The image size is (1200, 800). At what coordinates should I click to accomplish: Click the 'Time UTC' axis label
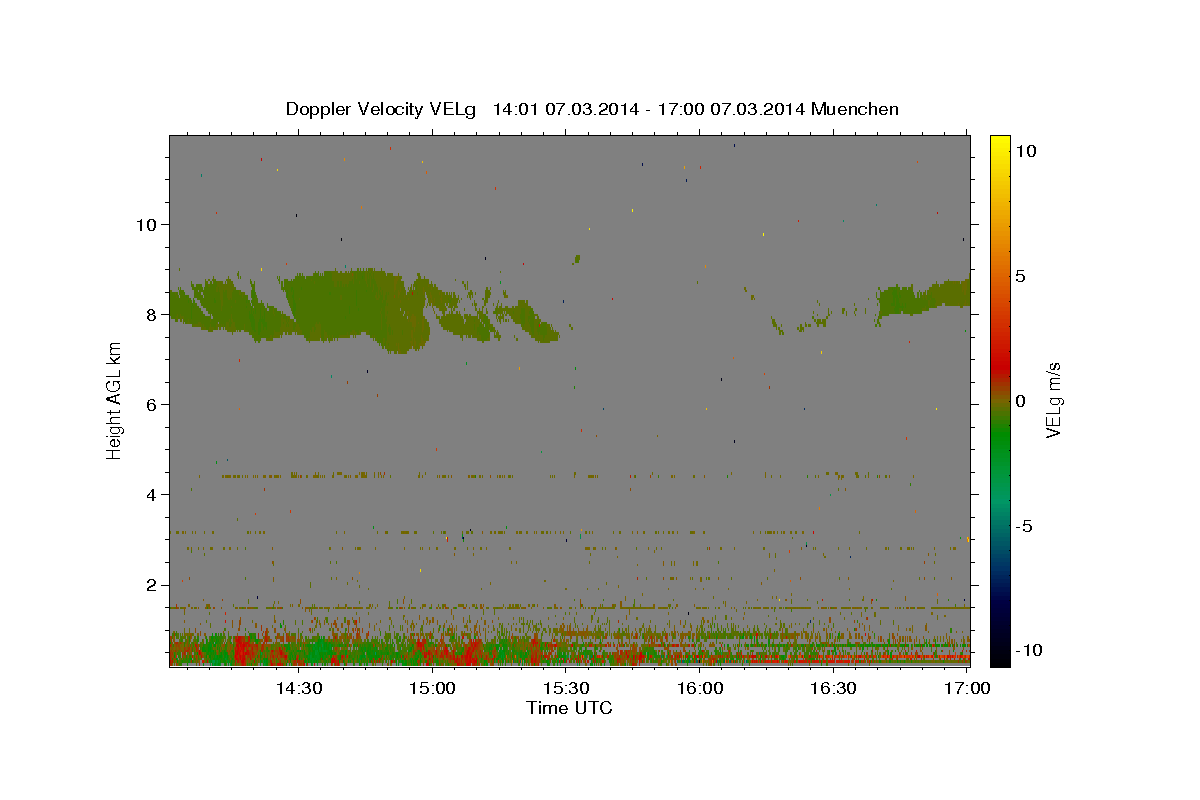(569, 708)
